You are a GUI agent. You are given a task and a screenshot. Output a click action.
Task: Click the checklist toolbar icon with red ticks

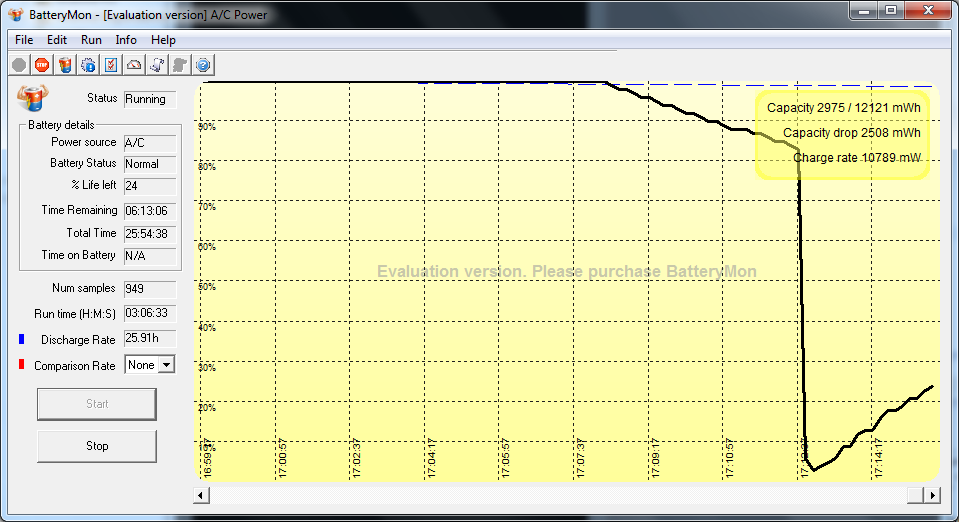[x=111, y=65]
